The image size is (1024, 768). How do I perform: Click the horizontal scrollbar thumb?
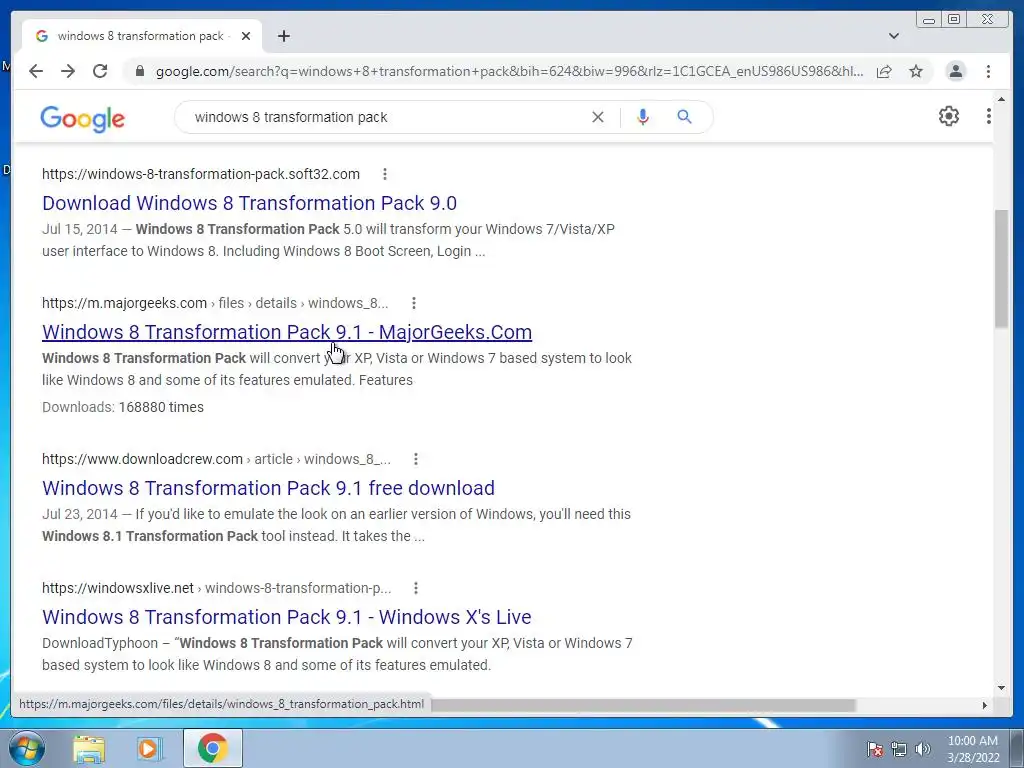pos(643,705)
